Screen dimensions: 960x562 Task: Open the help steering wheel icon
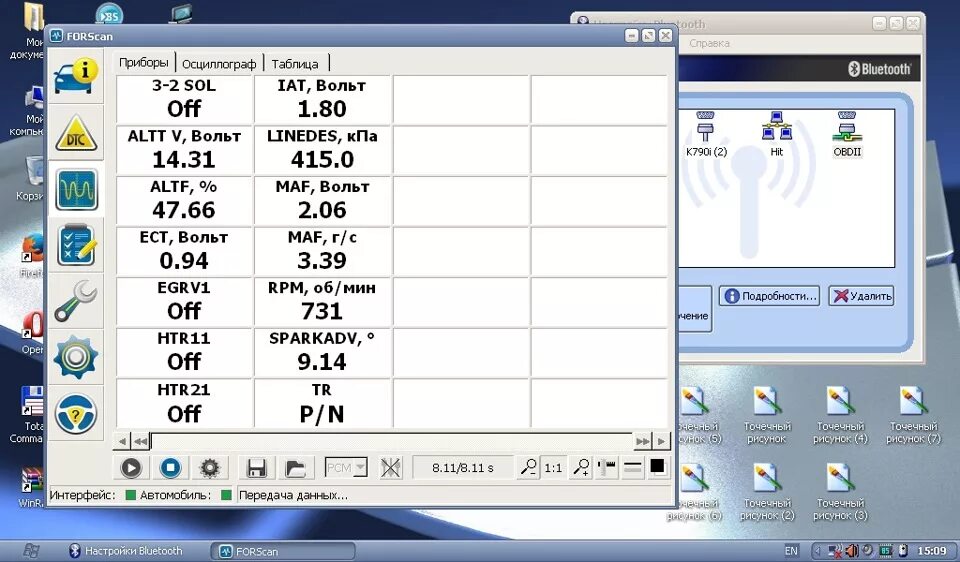(x=76, y=413)
